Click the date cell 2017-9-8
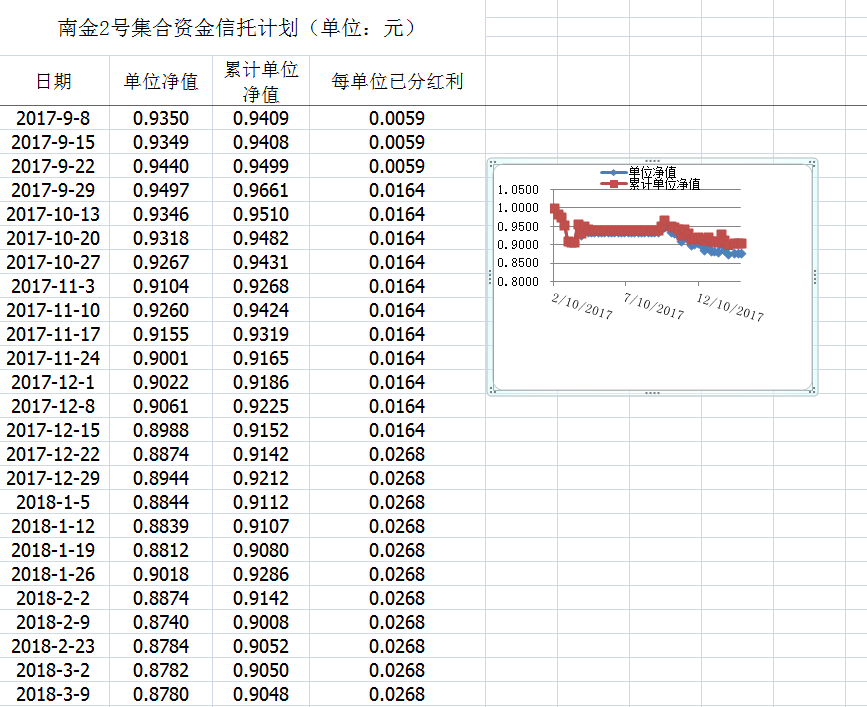The height and width of the screenshot is (707, 867). tap(53, 118)
